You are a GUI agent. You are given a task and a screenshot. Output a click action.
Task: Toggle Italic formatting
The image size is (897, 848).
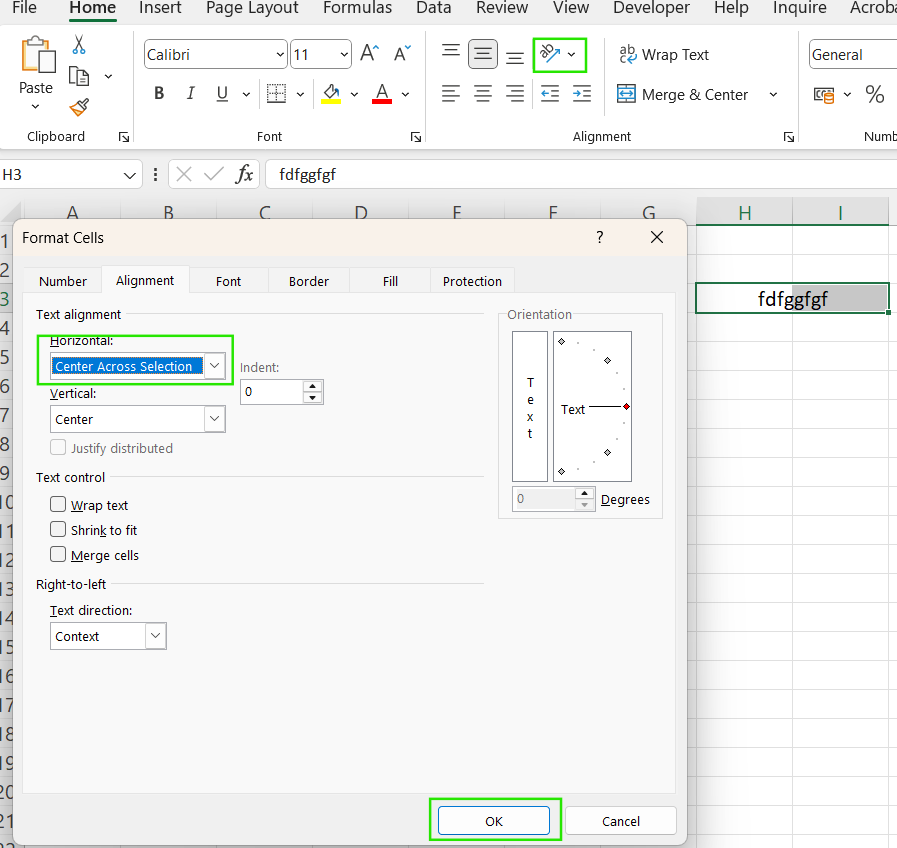[190, 93]
